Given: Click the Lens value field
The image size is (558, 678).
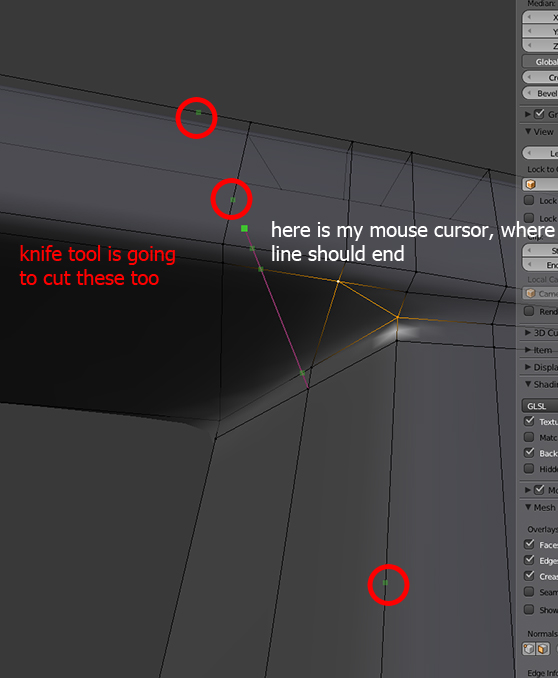Looking at the screenshot, I should point(540,153).
